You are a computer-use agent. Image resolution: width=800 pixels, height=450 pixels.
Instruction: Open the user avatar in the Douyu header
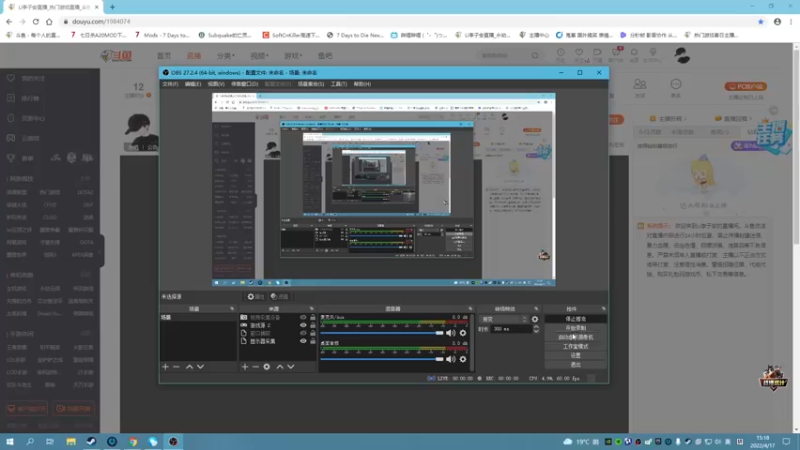[x=682, y=55]
